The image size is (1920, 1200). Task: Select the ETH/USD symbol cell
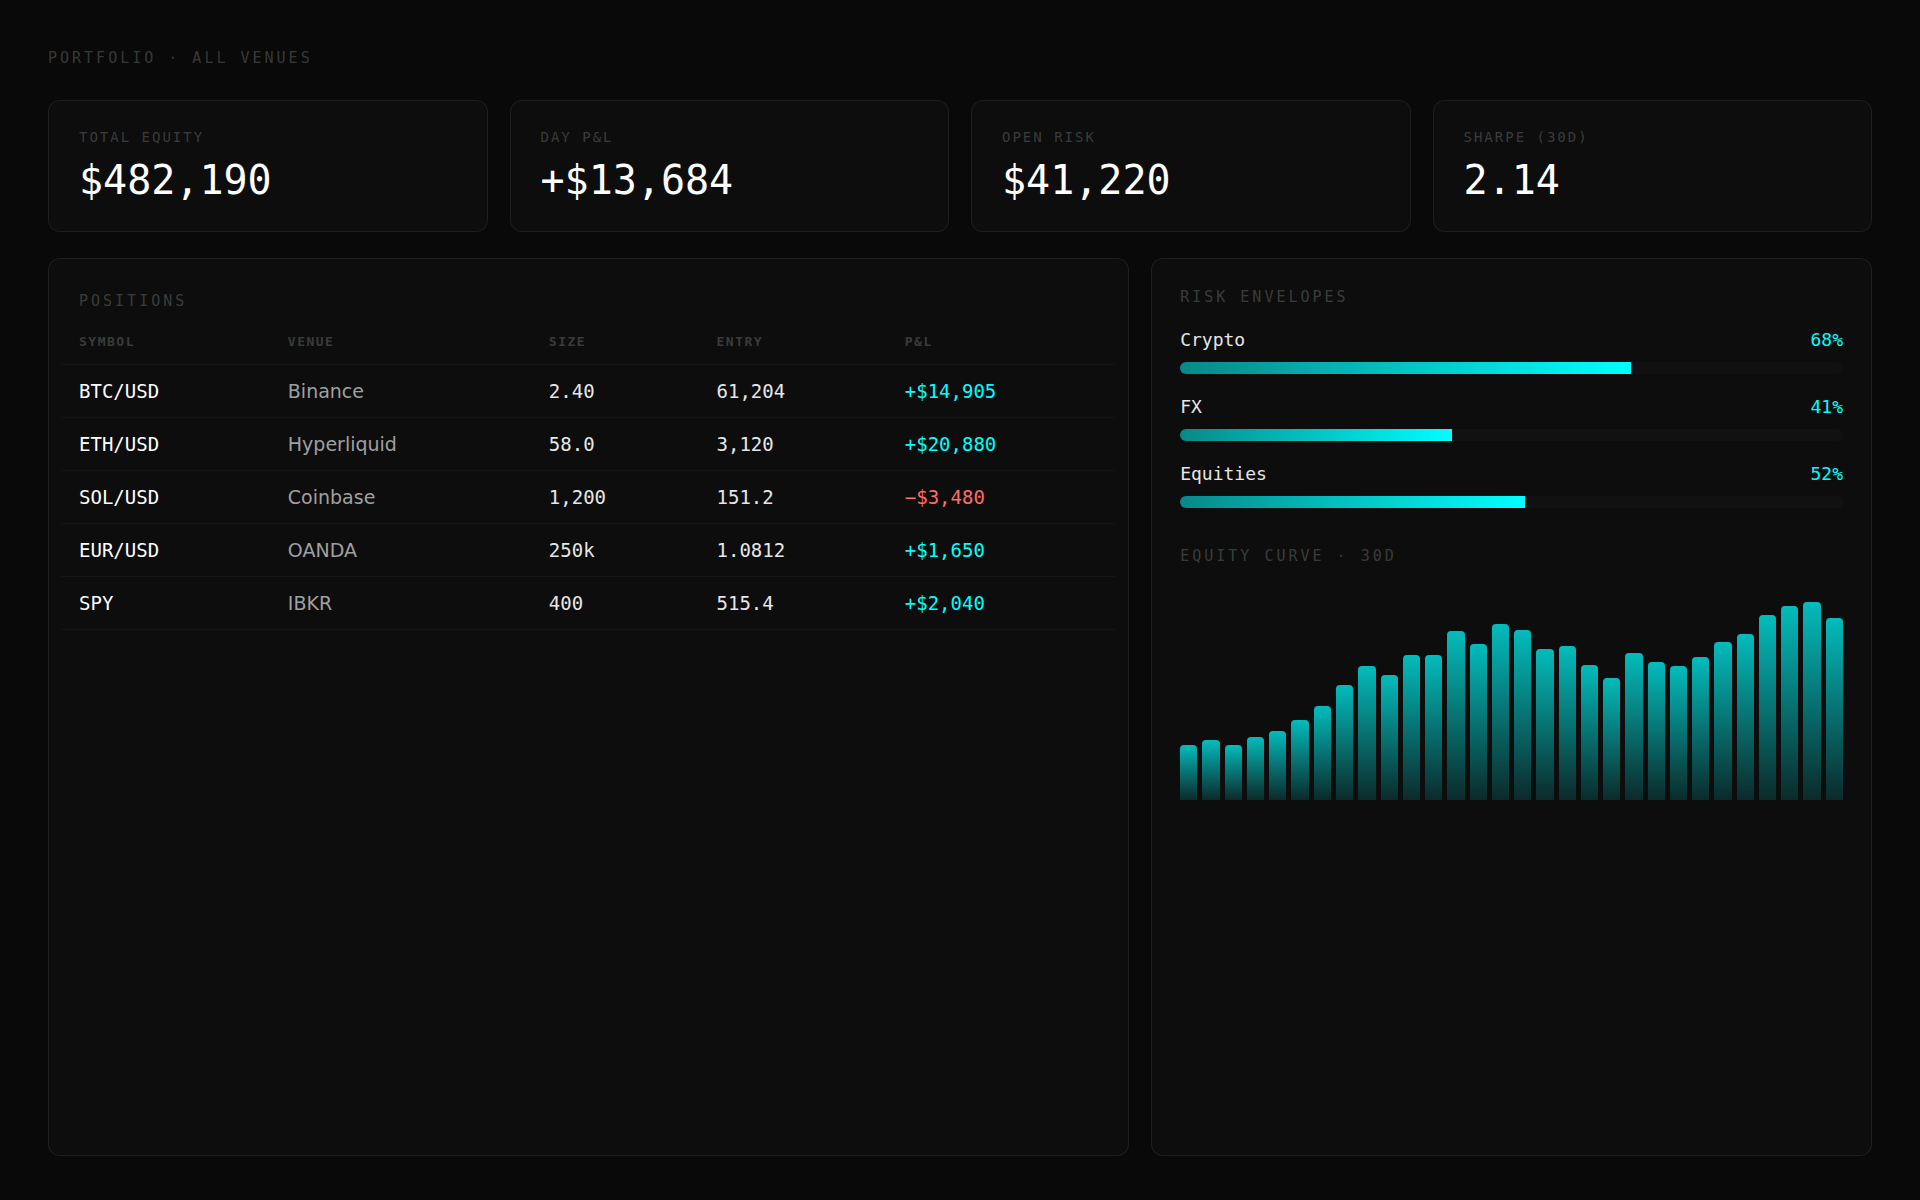click(x=119, y=445)
